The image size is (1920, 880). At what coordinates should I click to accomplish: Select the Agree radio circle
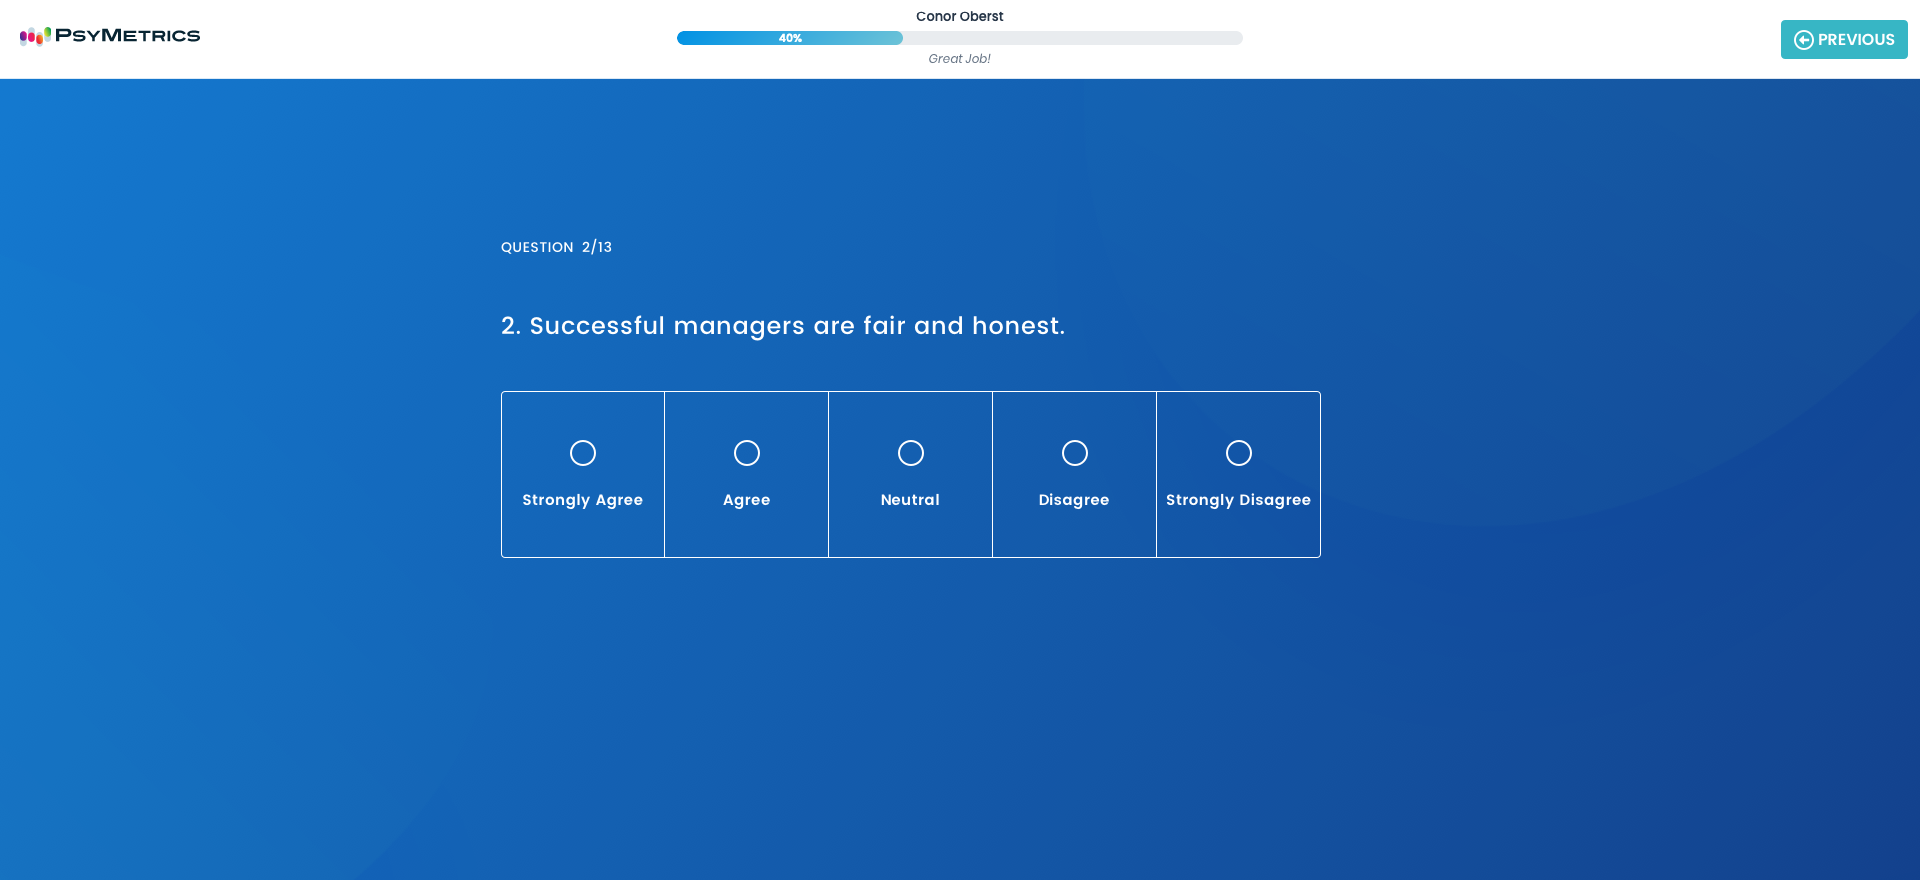point(747,453)
